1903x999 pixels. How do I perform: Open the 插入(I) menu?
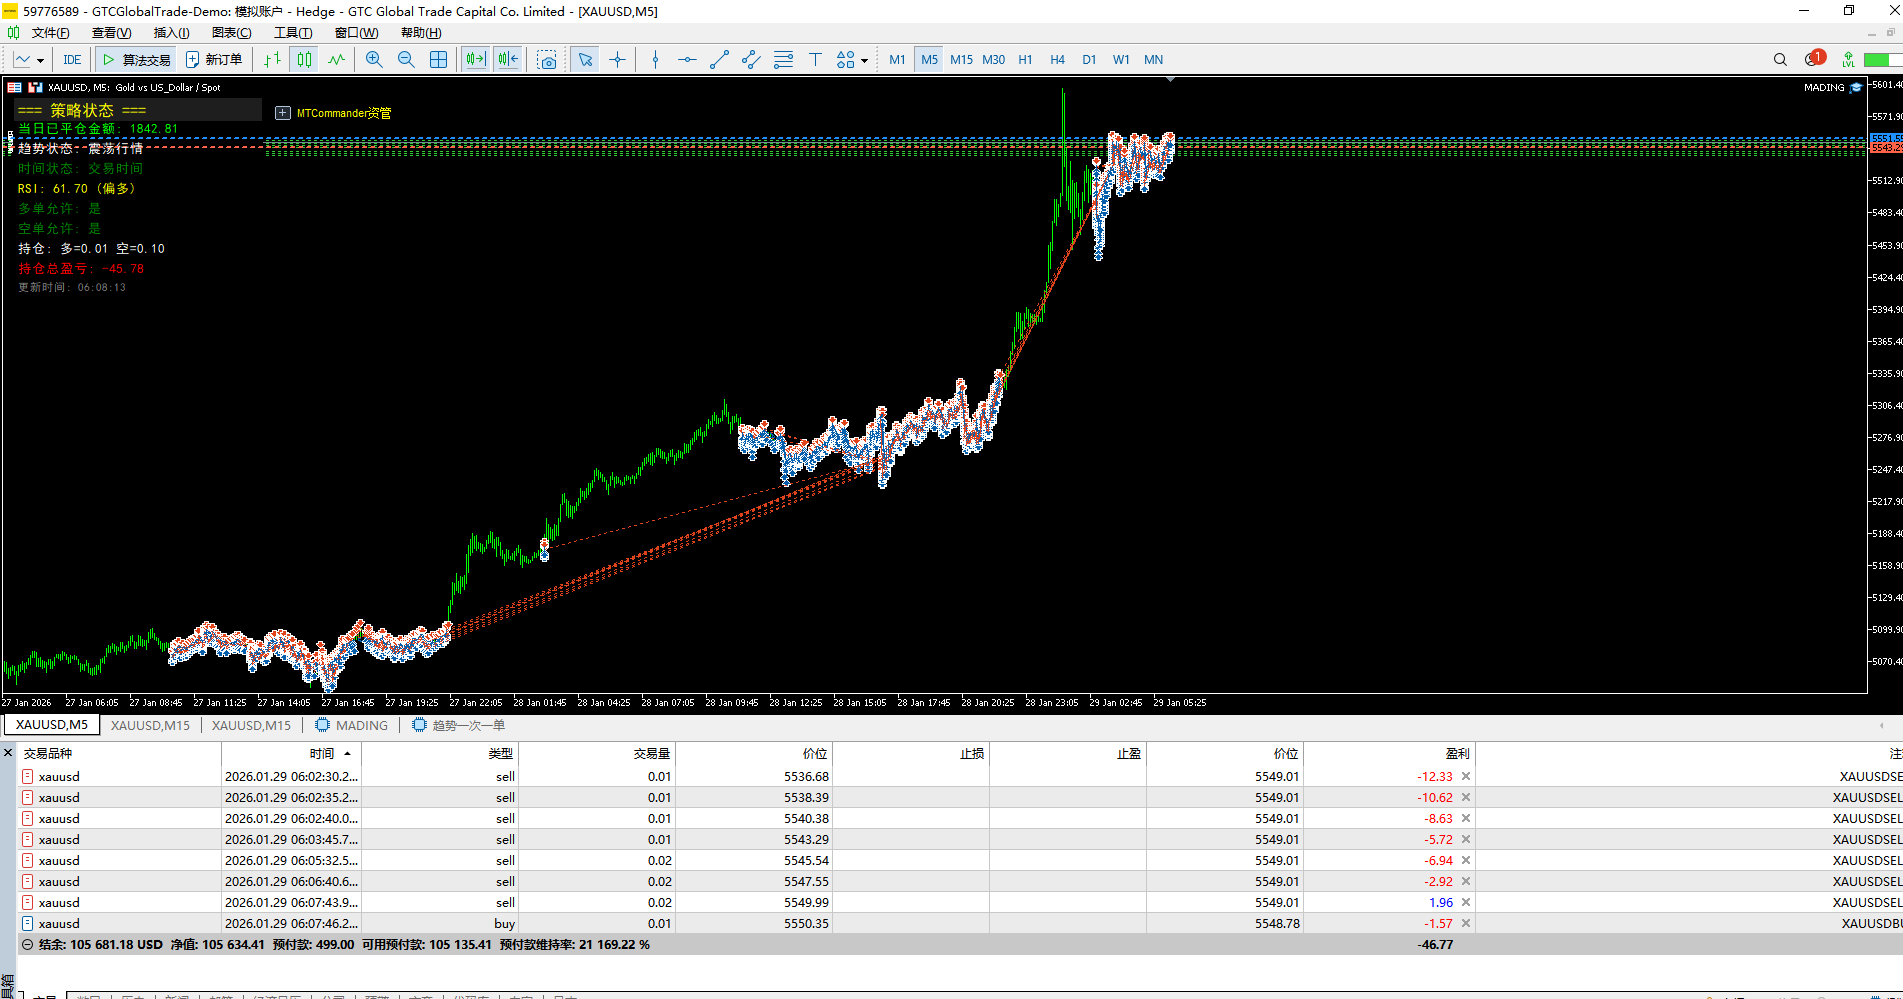coord(171,33)
